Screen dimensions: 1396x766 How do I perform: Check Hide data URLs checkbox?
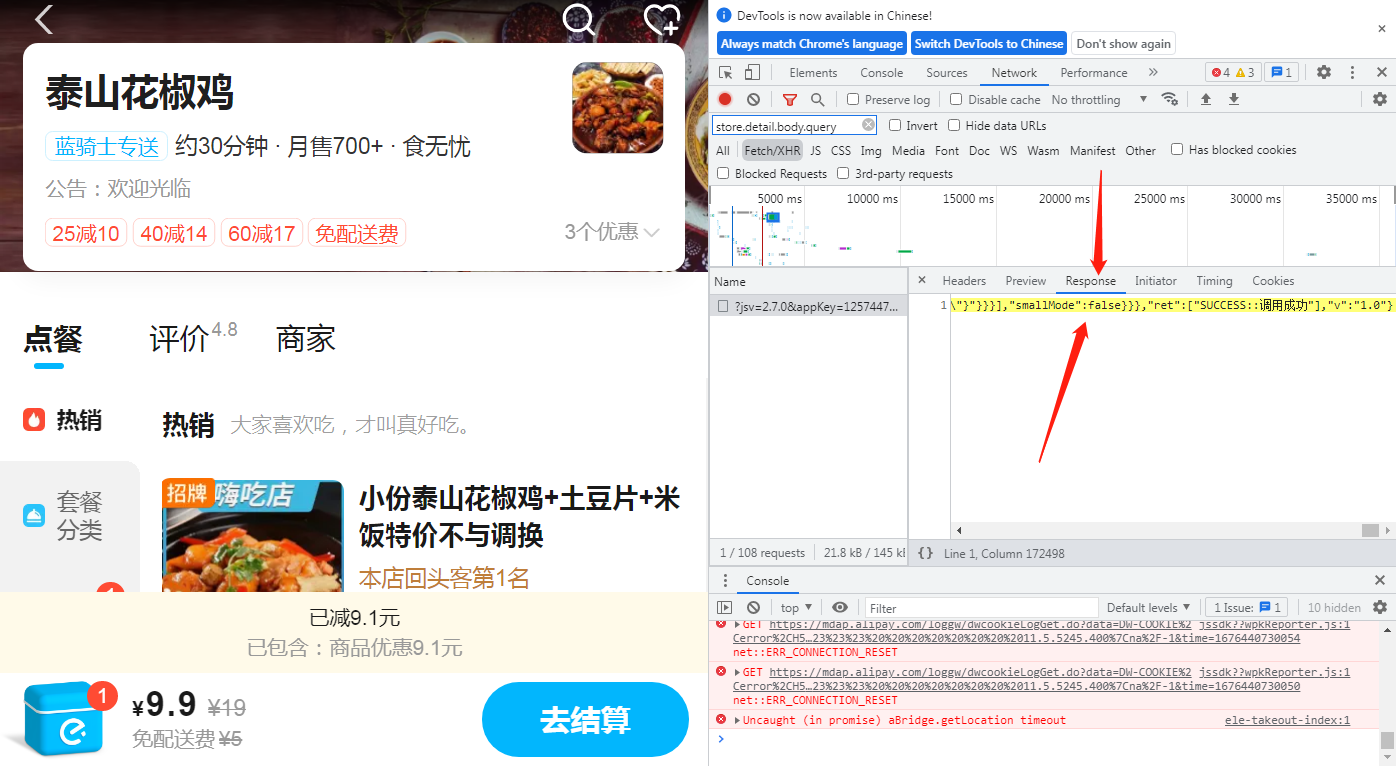954,125
